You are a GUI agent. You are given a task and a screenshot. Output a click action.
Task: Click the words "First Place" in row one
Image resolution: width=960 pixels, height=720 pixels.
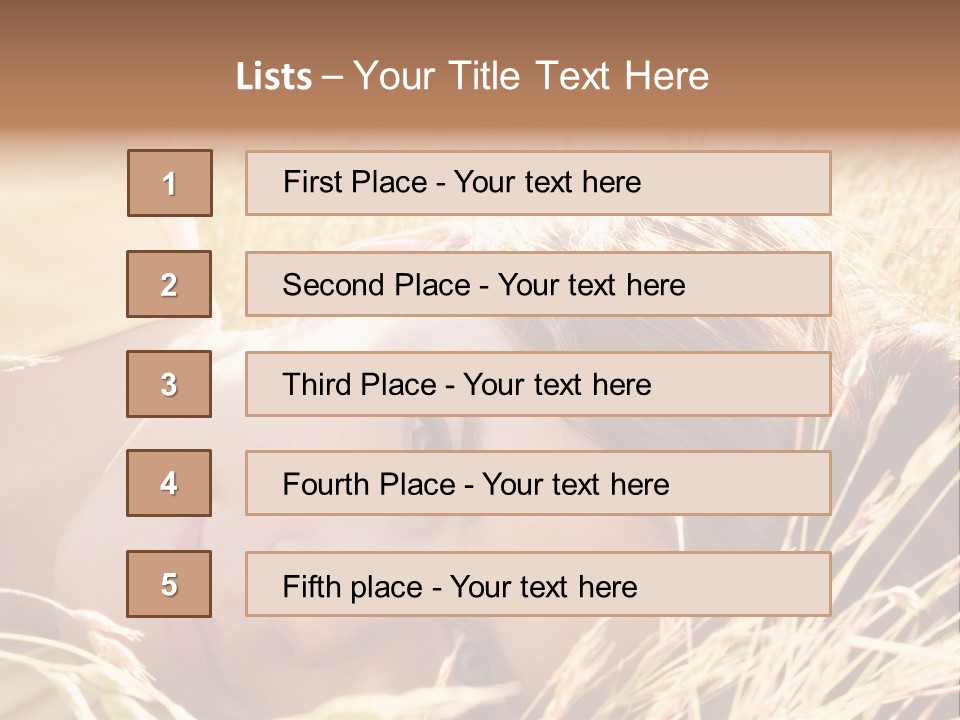(x=355, y=182)
